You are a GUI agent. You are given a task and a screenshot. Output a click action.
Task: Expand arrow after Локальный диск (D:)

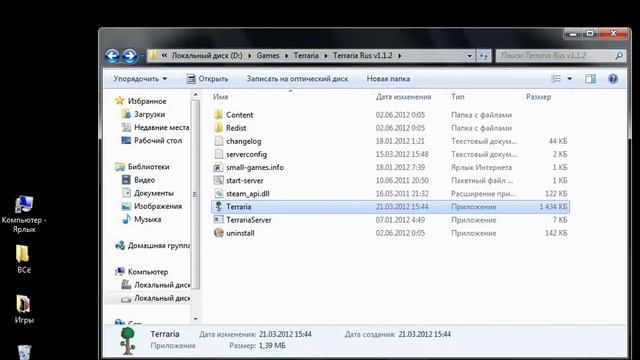249,56
